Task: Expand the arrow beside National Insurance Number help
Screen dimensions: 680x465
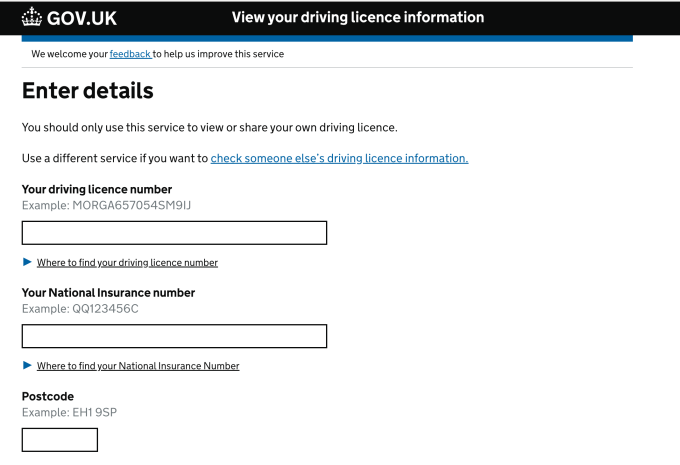Action: 27,365
